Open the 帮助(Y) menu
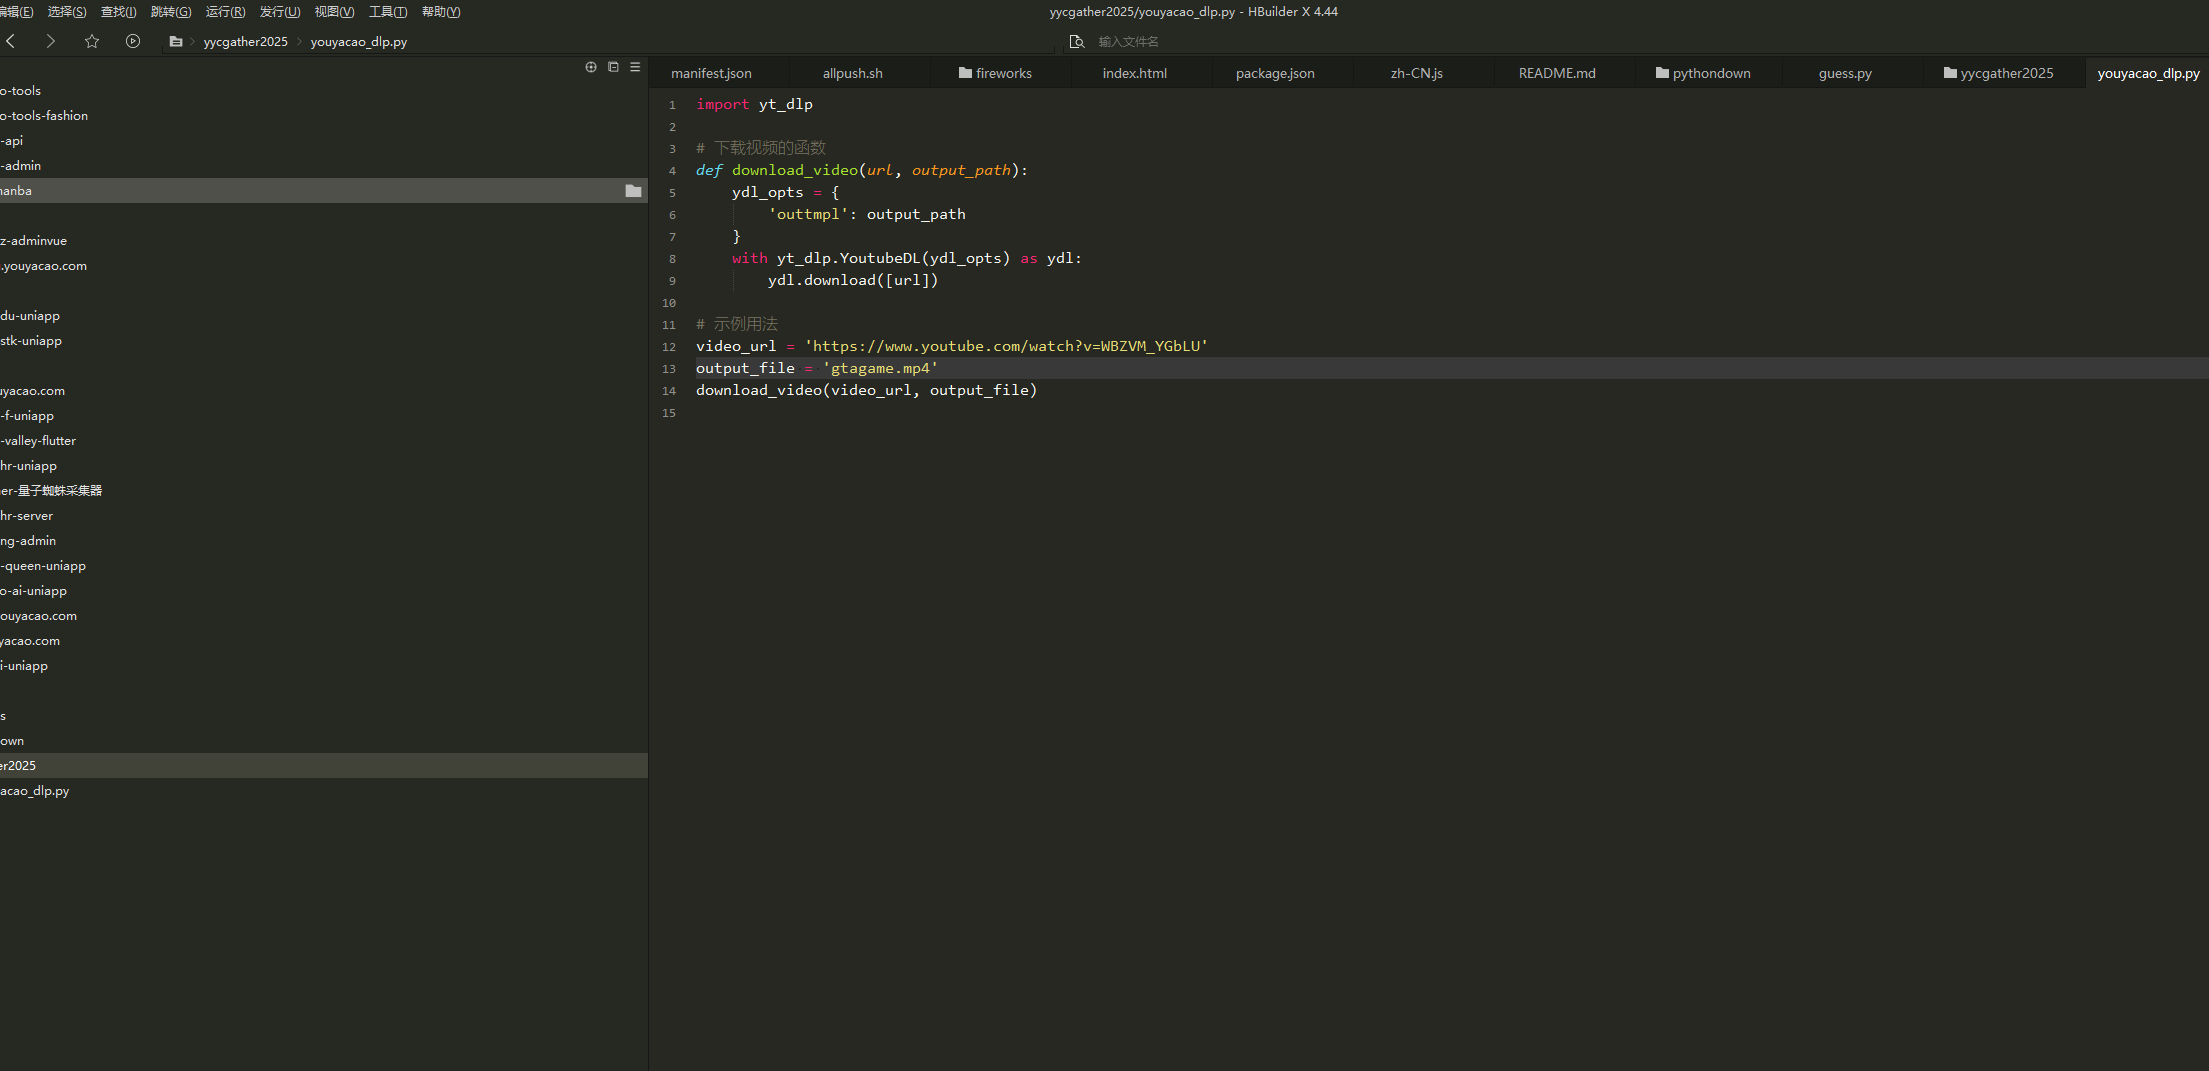This screenshot has height=1071, width=2209. (441, 12)
